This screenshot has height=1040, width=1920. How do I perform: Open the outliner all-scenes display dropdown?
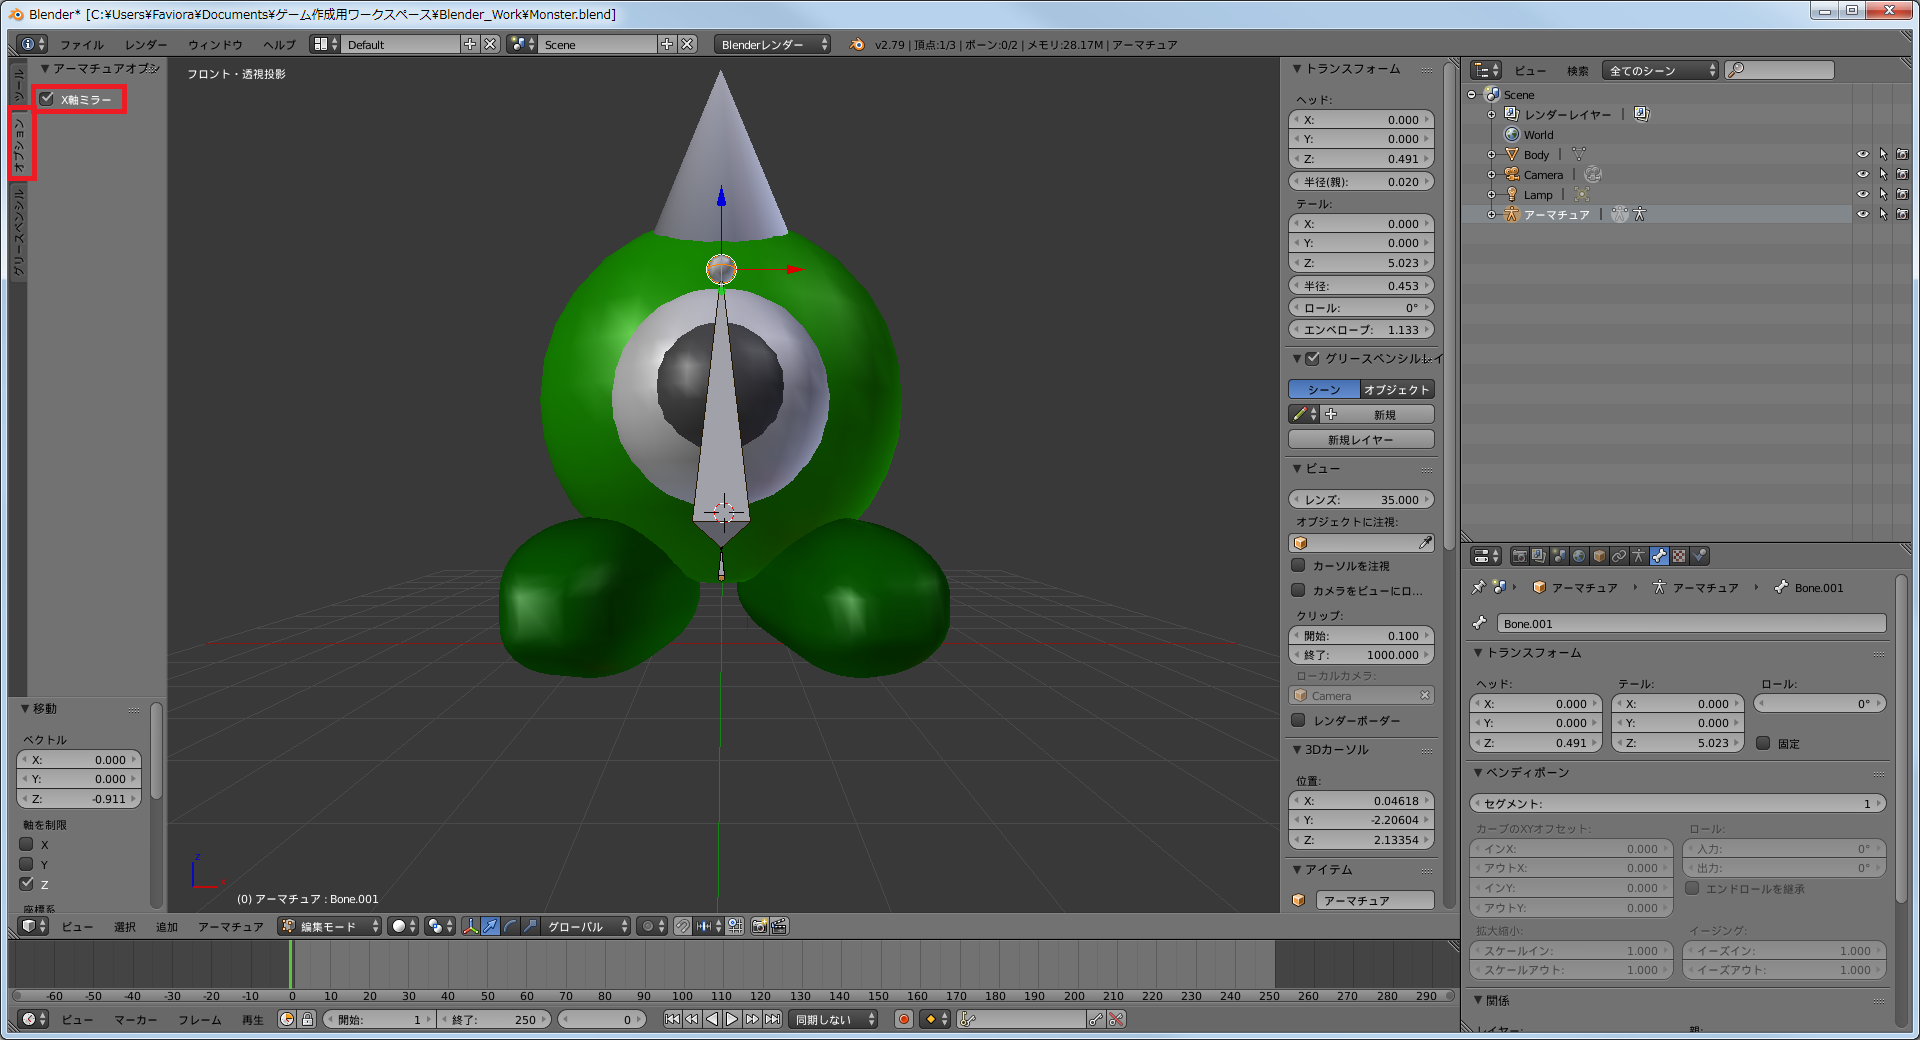(x=1661, y=70)
